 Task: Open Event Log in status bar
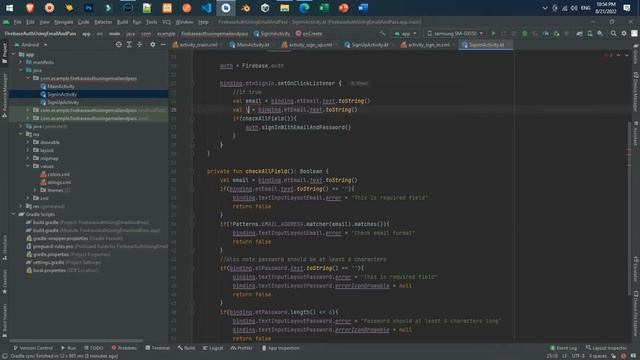(x=563, y=348)
